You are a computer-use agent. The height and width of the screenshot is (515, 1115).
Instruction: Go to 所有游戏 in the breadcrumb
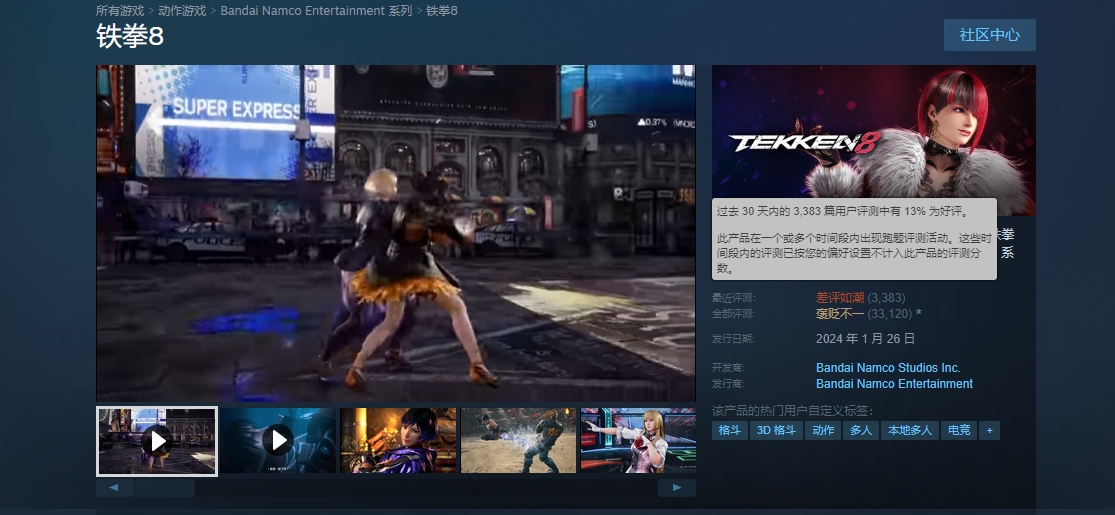tap(119, 11)
